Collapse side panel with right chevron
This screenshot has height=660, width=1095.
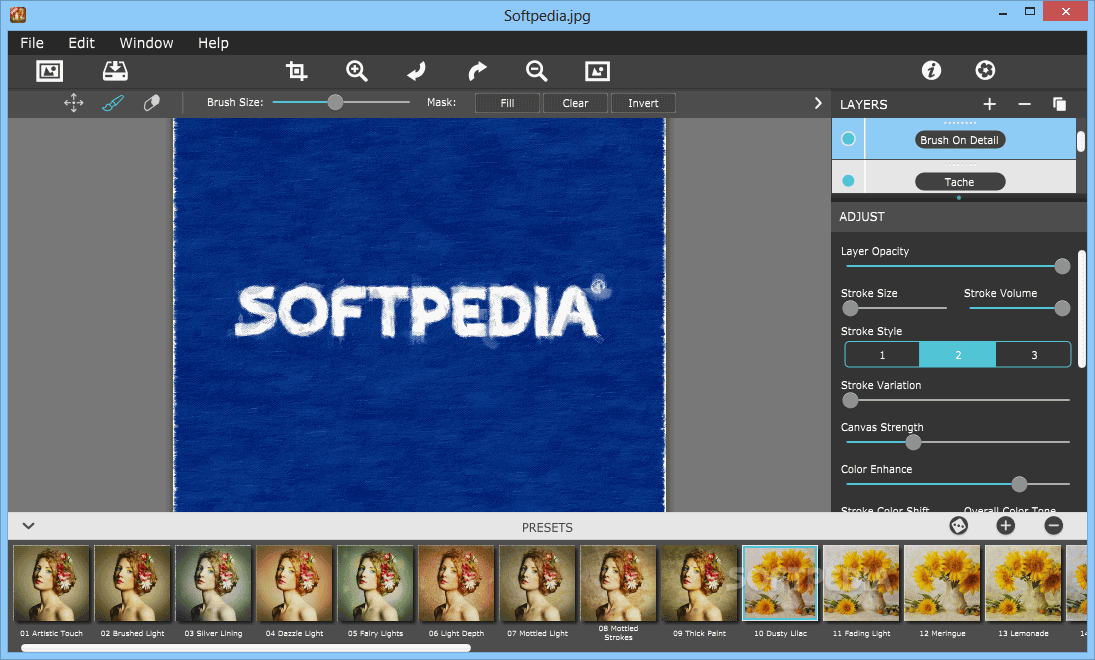818,103
